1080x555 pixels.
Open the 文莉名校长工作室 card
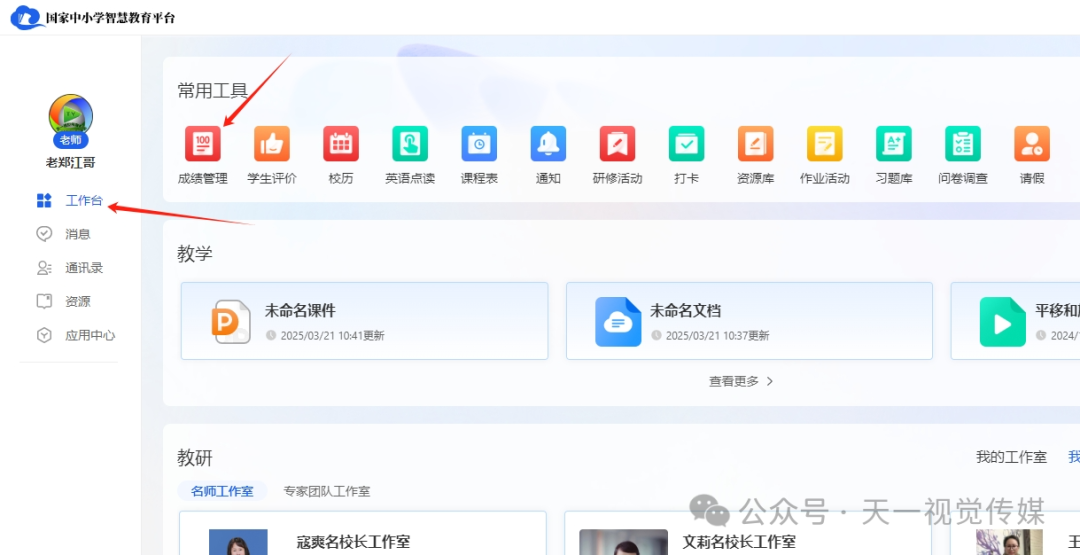[x=747, y=533]
